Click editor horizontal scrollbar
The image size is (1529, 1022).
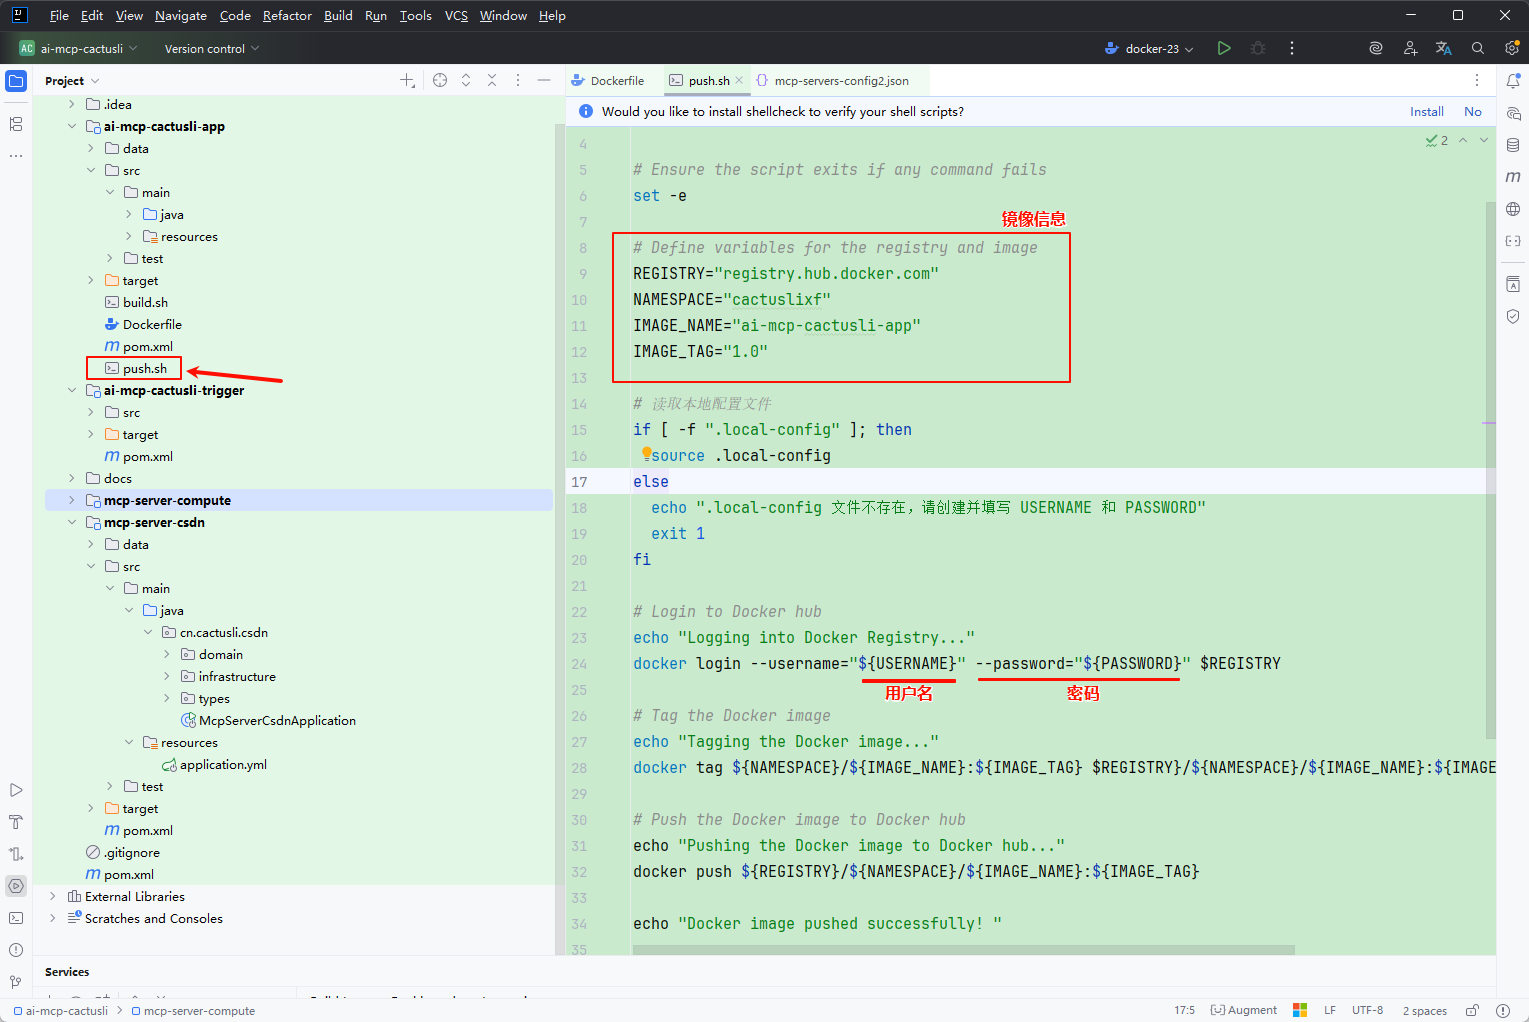click(x=964, y=949)
